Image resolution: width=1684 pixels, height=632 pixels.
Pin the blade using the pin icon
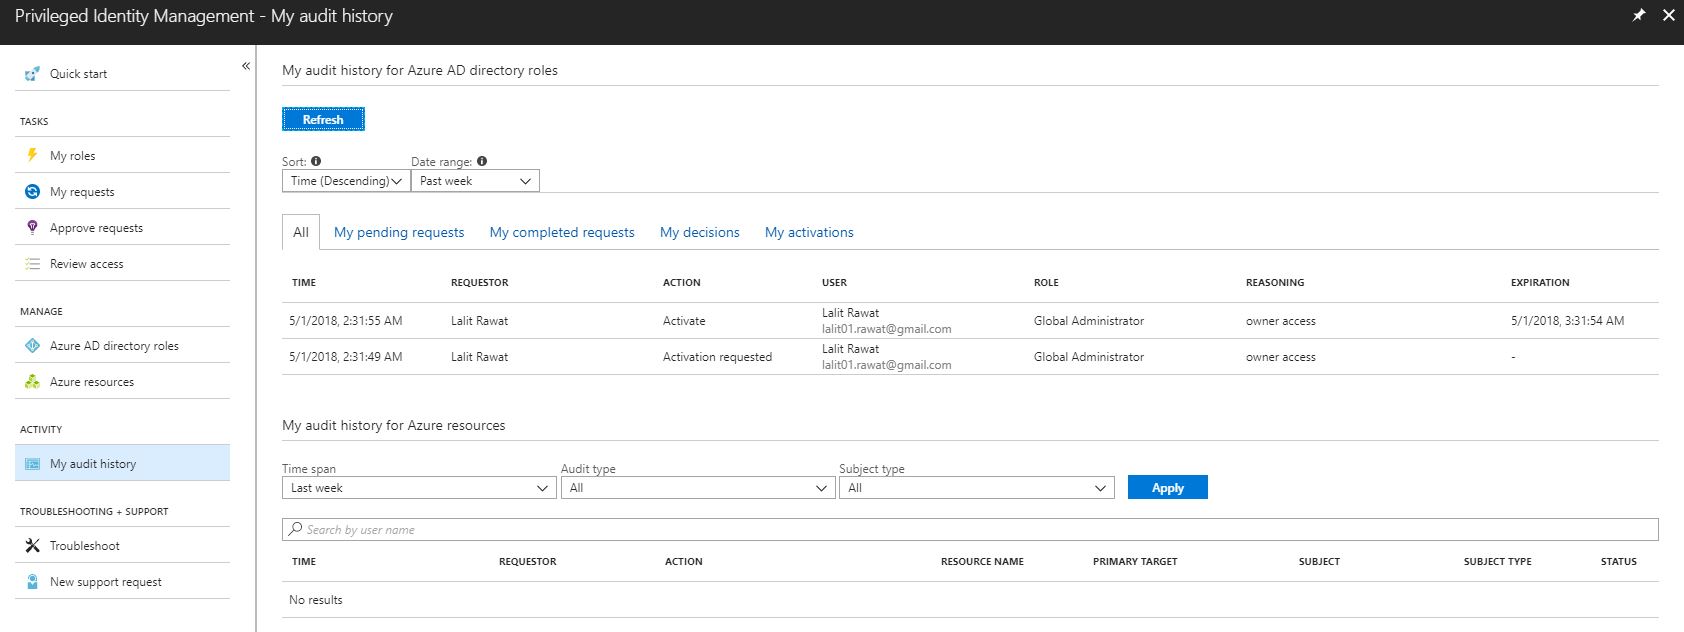click(1638, 15)
